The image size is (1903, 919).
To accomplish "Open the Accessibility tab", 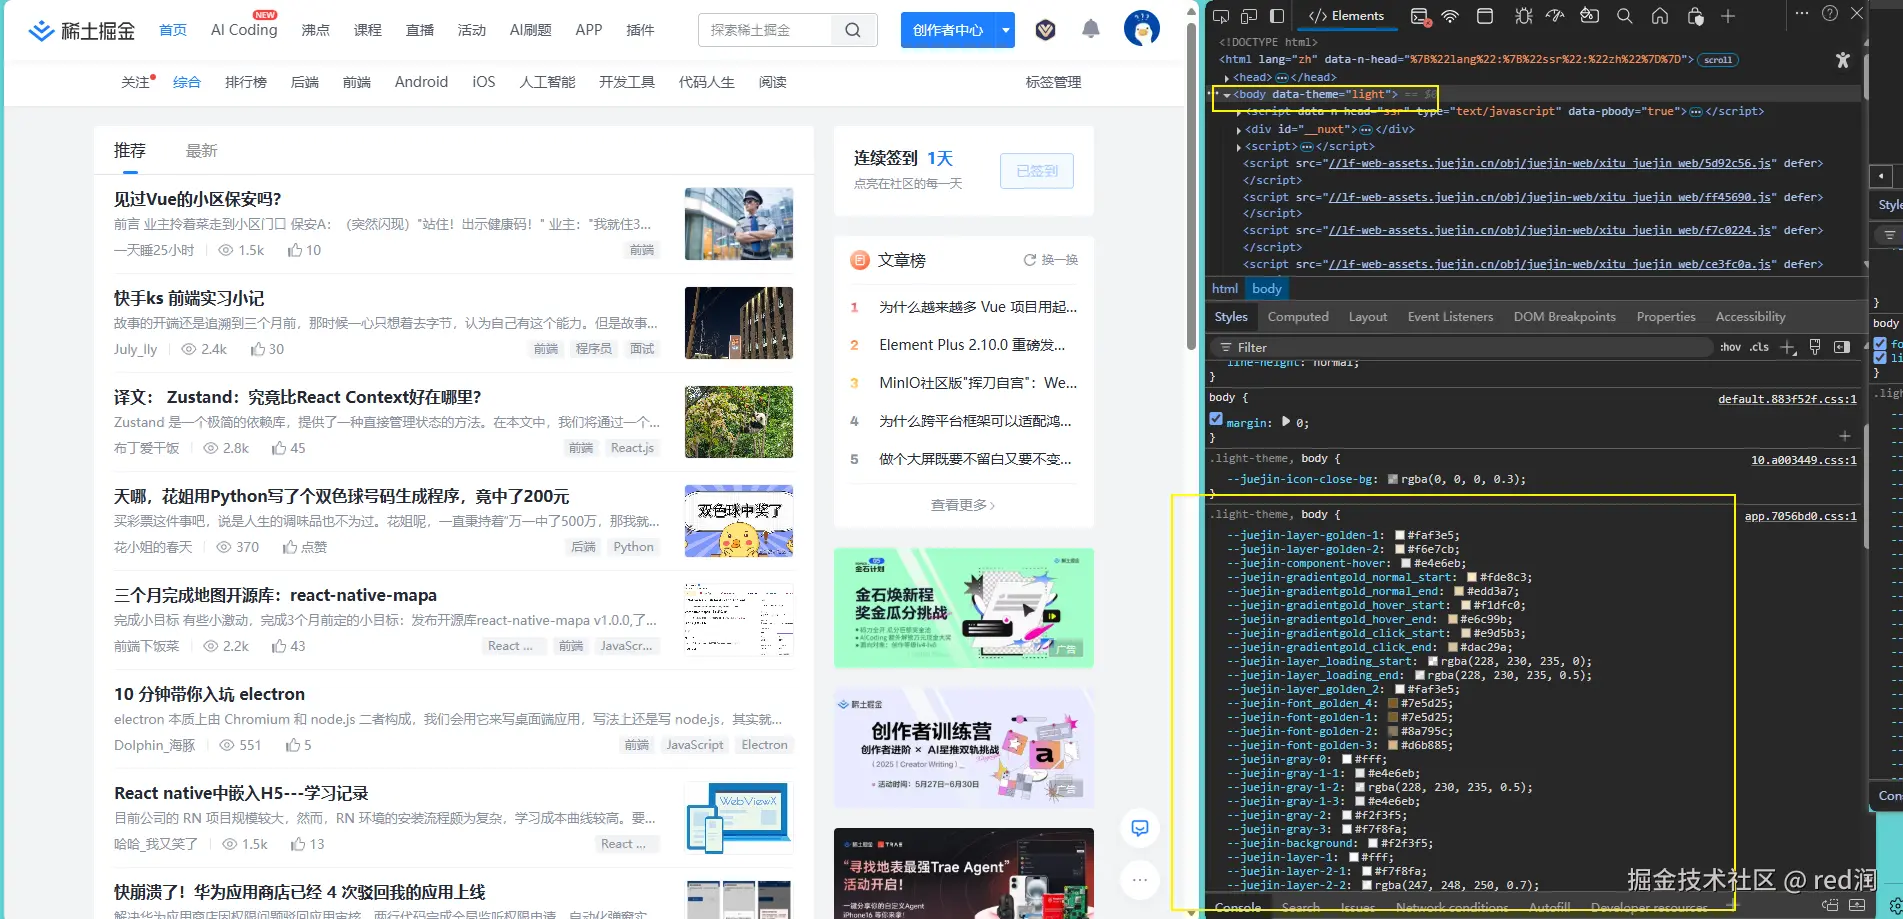I will click(x=1750, y=317).
